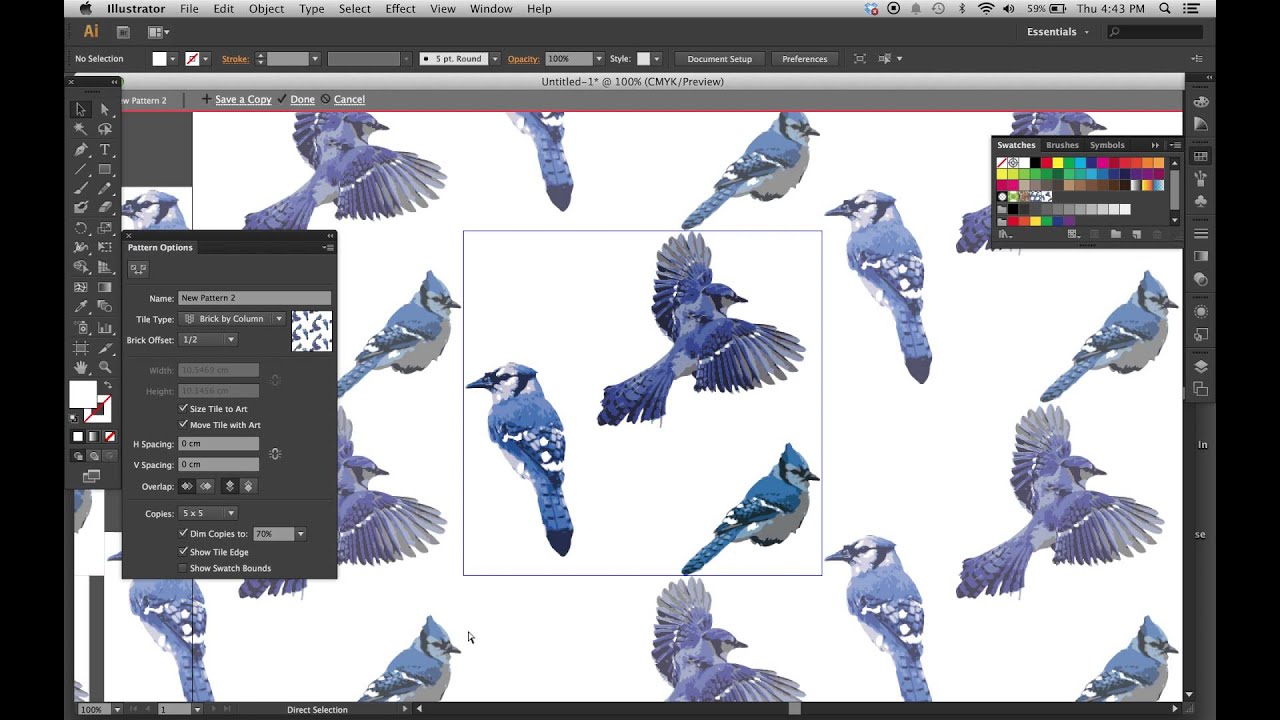
Task: Enable Show Swatch Bounds
Action: pos(183,568)
